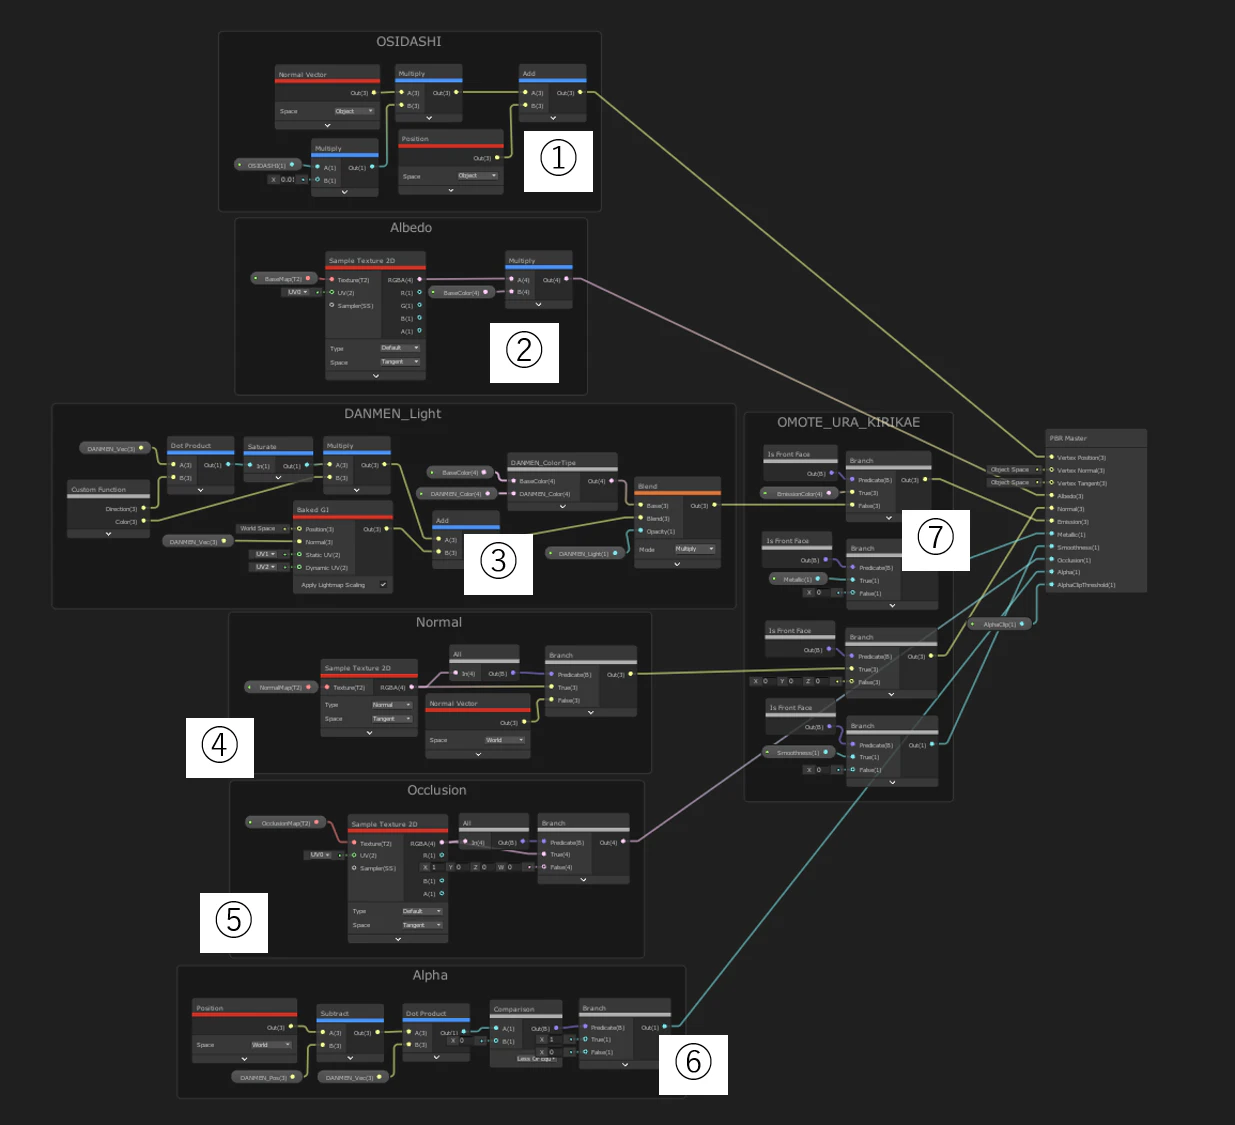Collapse the Custom Function node chevron
Viewport: 1235px width, 1125px height.
[x=108, y=534]
